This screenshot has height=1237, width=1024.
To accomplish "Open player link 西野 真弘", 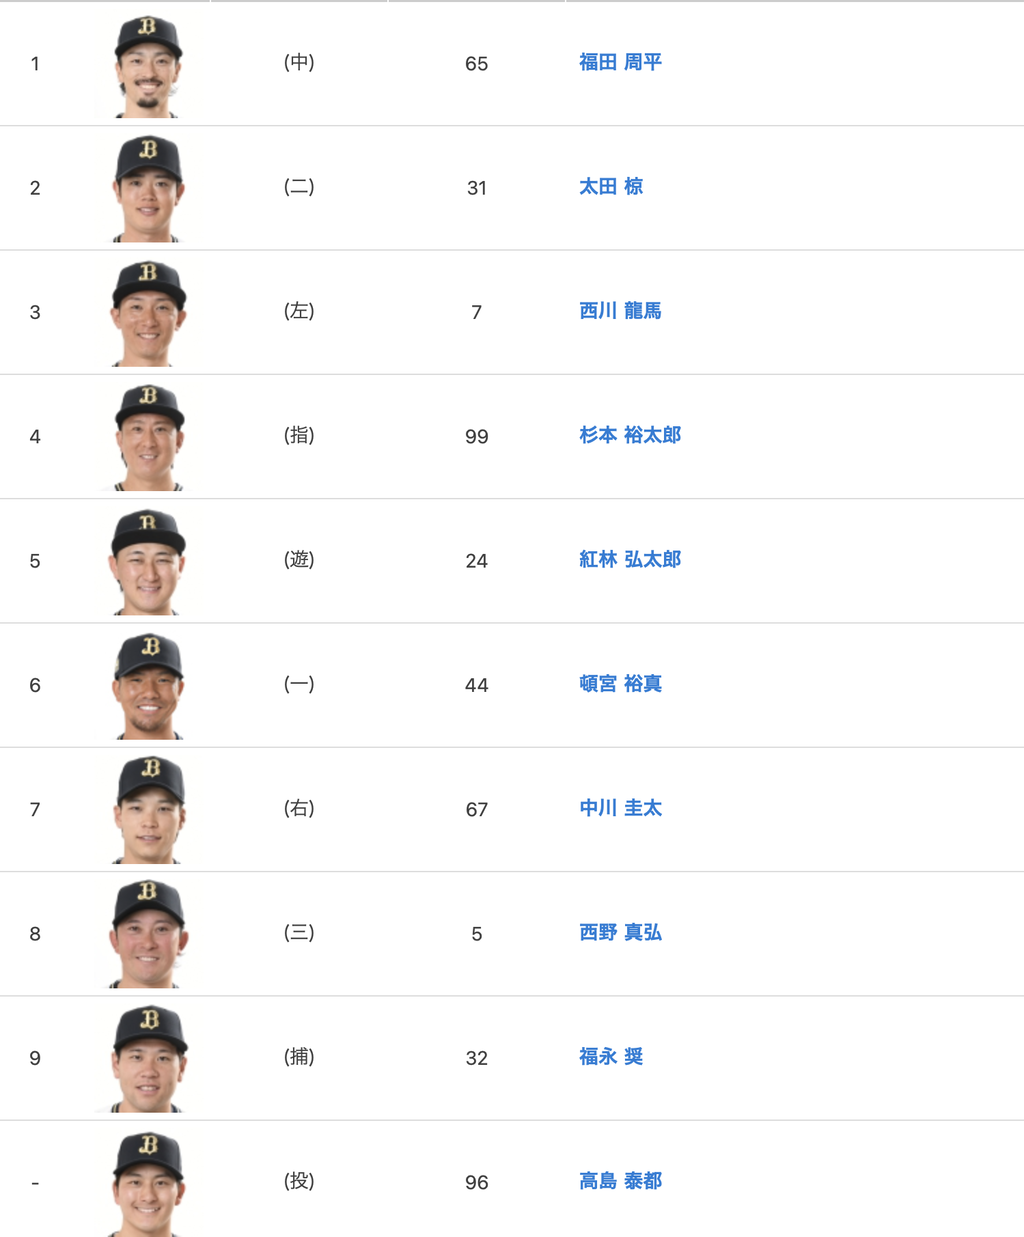I will 620,933.
